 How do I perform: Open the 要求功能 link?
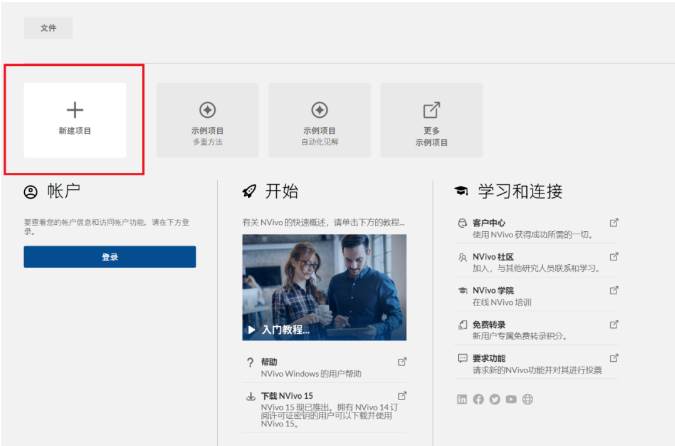click(x=536, y=364)
